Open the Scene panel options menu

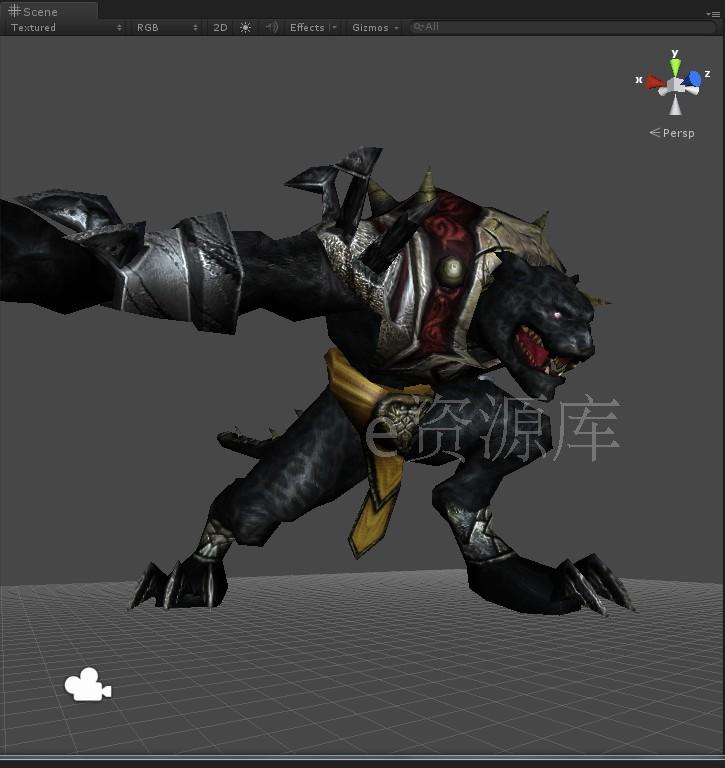click(x=713, y=14)
